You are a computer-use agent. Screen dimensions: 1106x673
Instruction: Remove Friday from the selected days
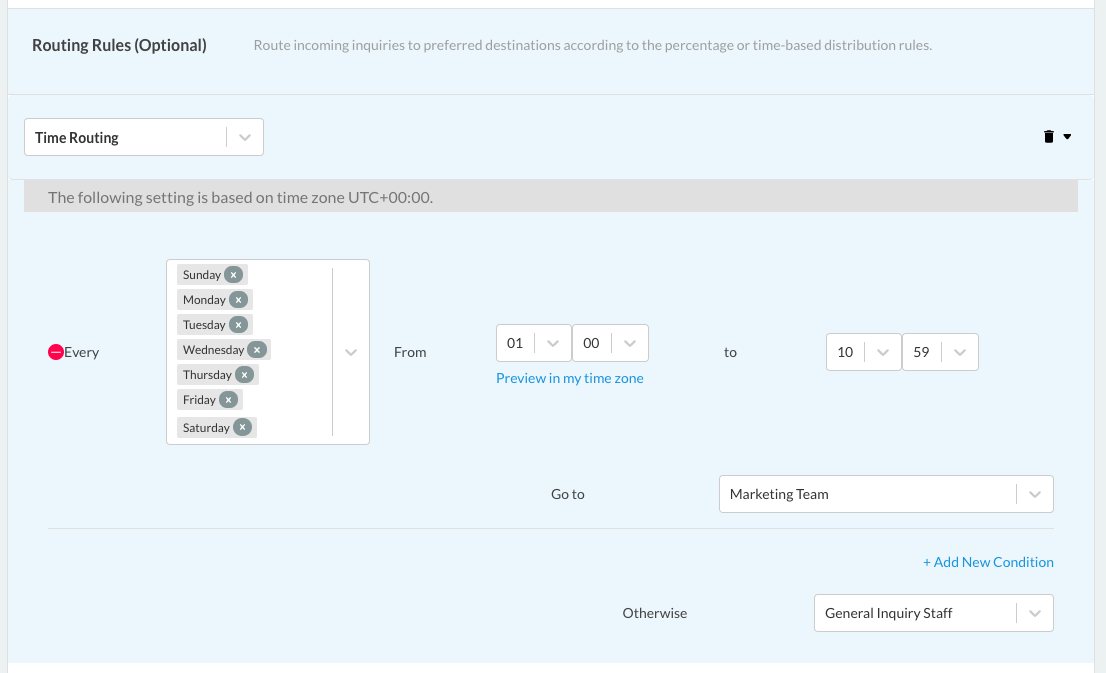[228, 399]
